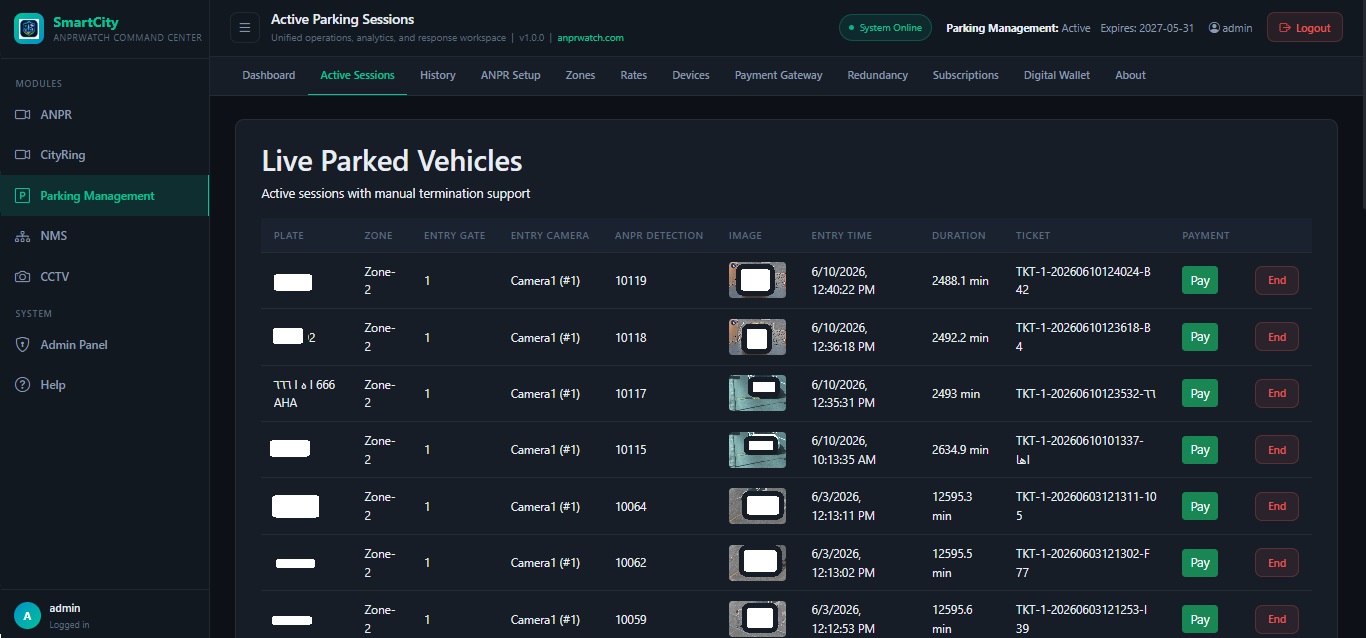Screen dimensions: 1366x638
Task: Open CityRing module in sidebar
Action: click(104, 155)
